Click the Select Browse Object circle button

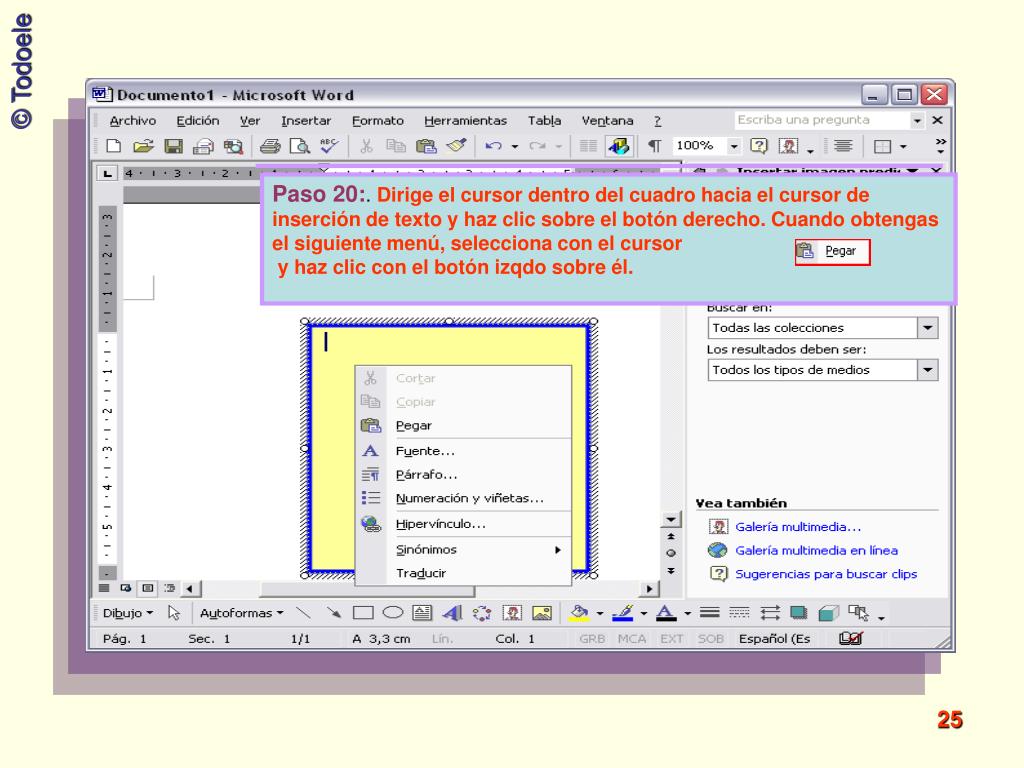click(671, 553)
